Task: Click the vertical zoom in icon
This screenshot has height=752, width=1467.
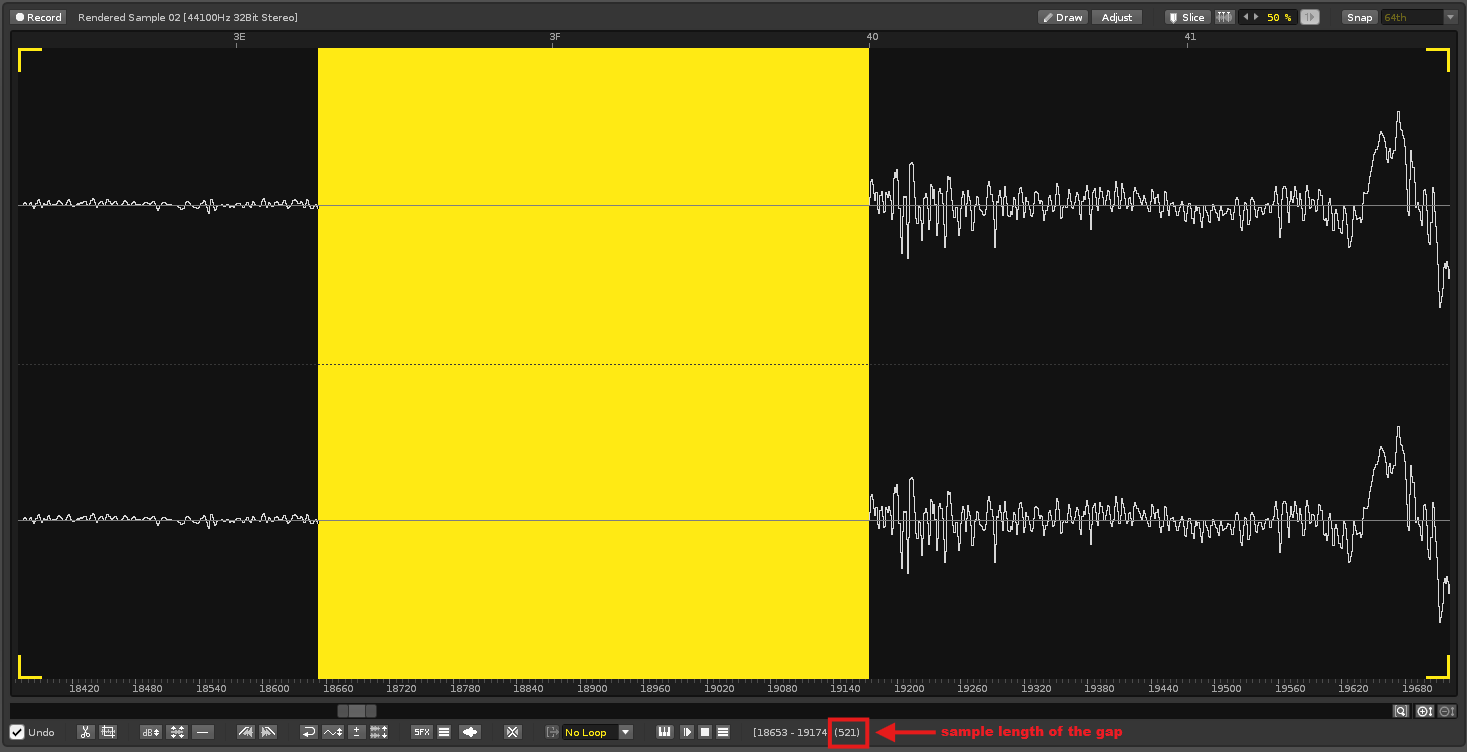Action: click(1425, 711)
